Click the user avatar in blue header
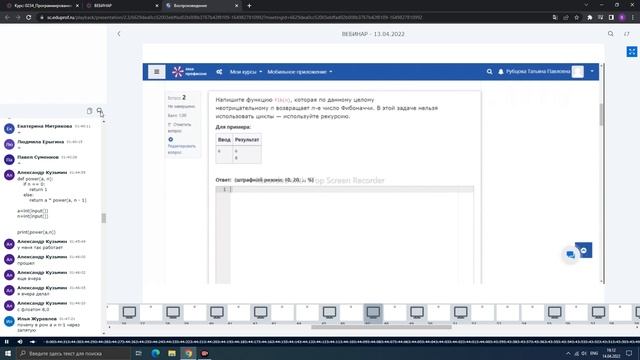 [x=578, y=72]
